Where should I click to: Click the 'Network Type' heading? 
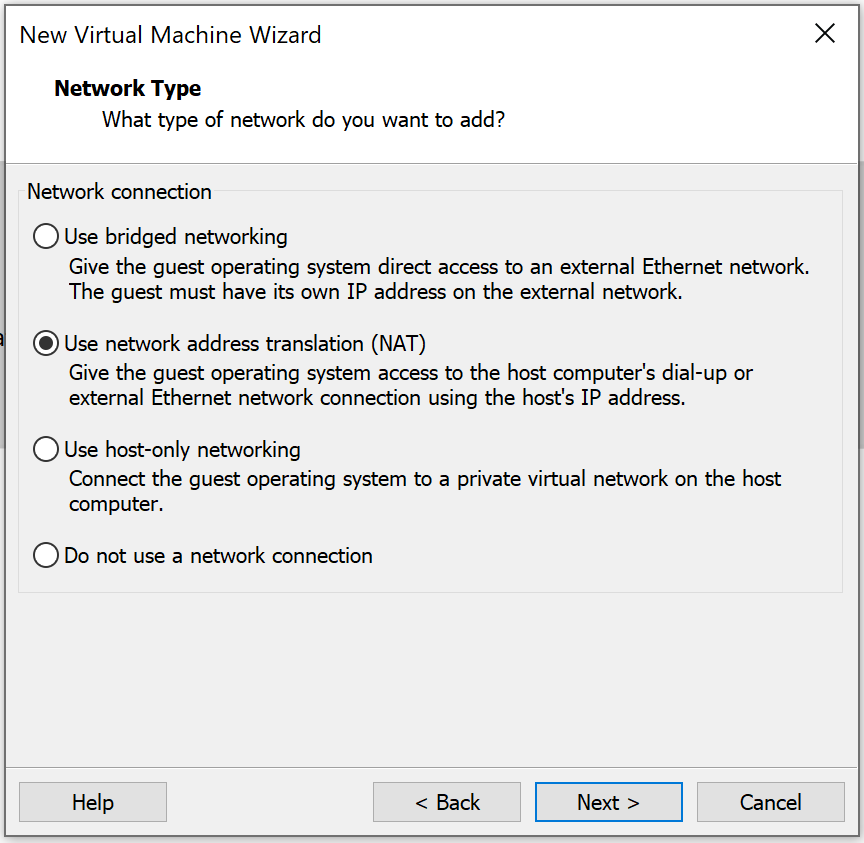coord(127,88)
